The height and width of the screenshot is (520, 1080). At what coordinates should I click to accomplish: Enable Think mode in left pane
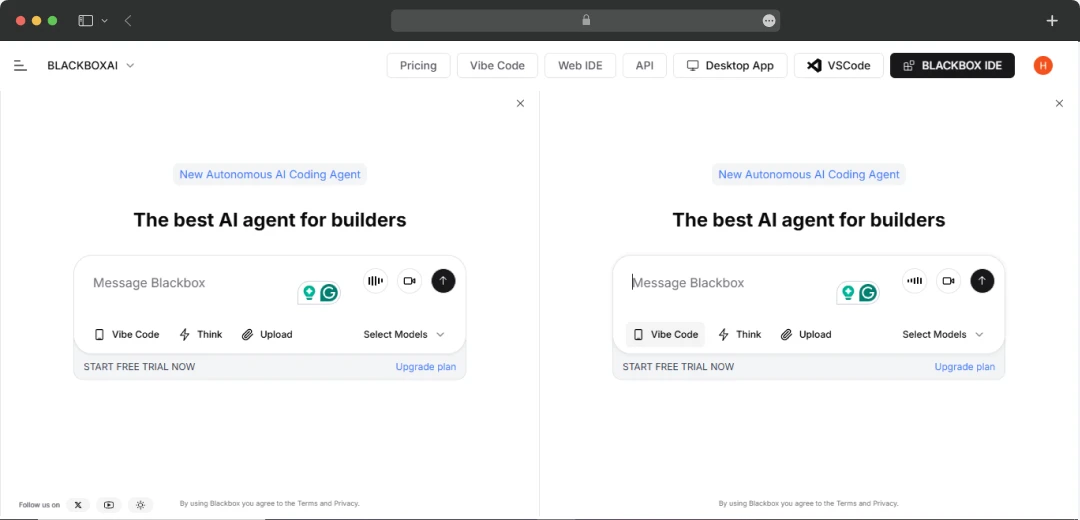point(200,335)
